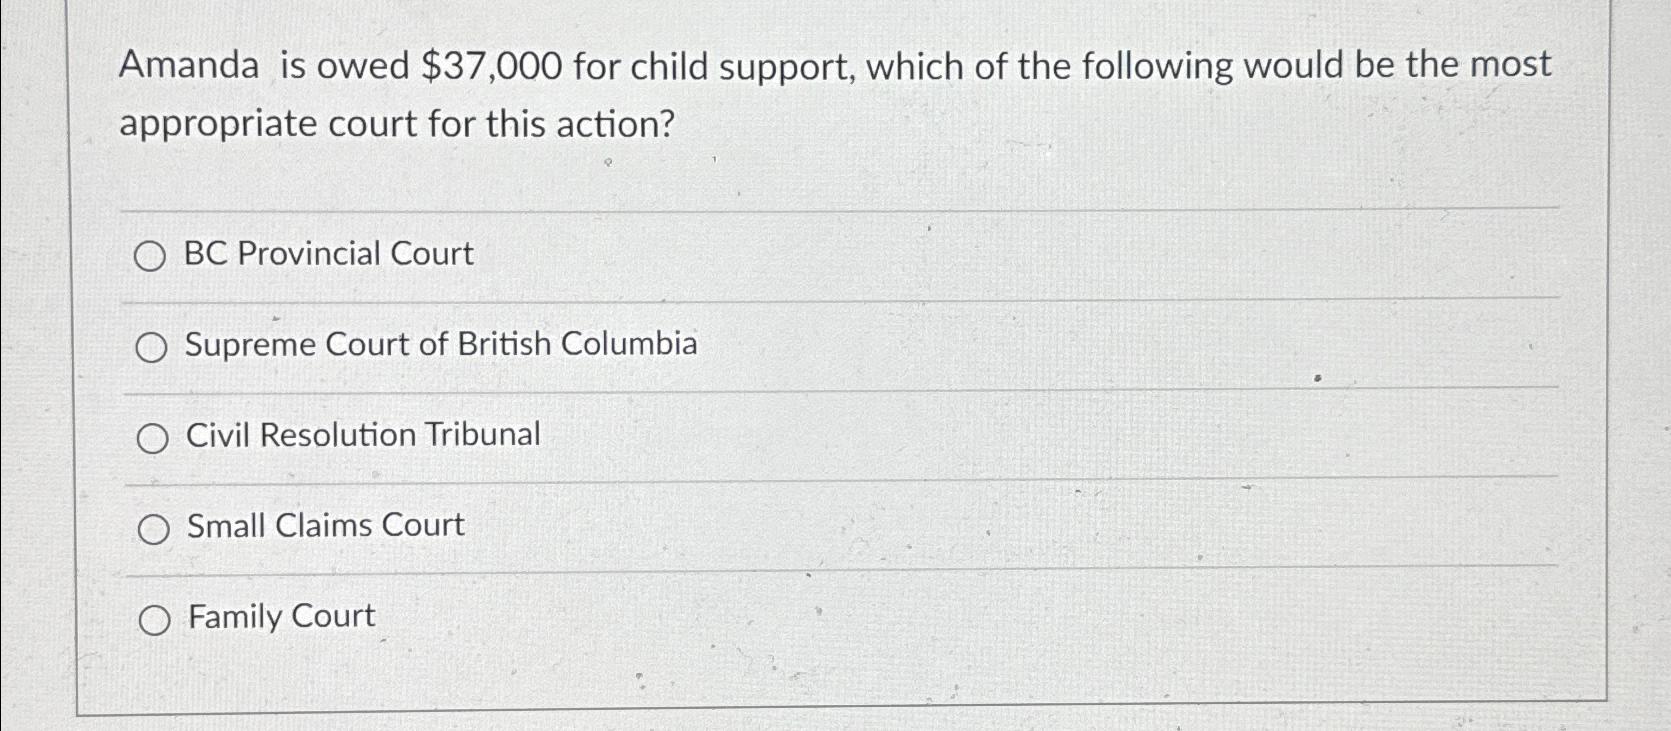Select the Supreme Court of British Columbia option

(x=153, y=347)
